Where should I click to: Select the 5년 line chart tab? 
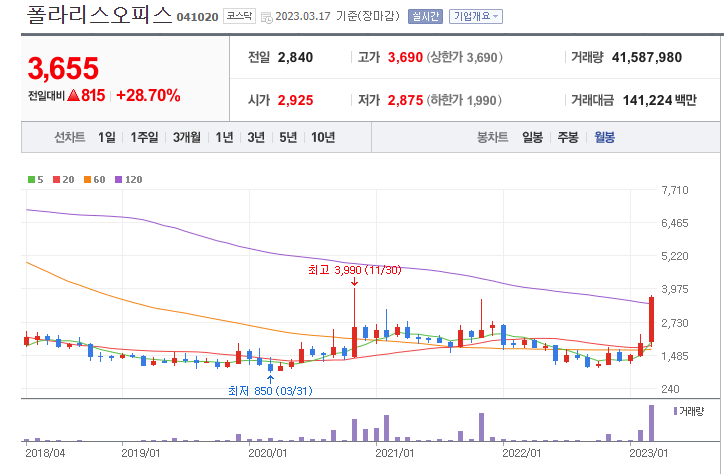click(288, 137)
